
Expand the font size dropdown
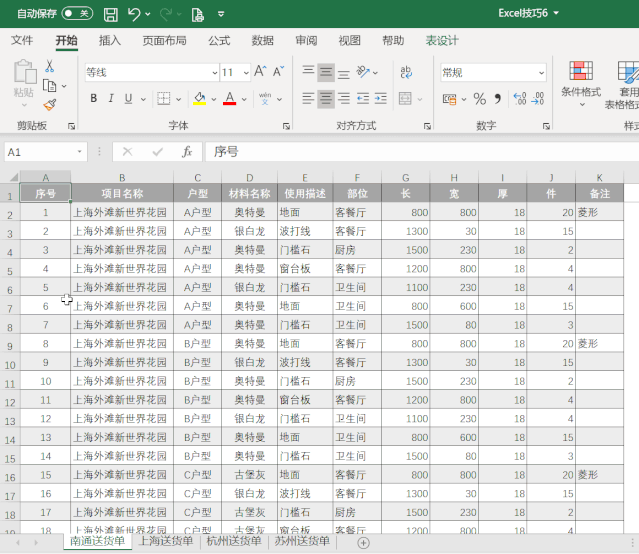[245, 73]
